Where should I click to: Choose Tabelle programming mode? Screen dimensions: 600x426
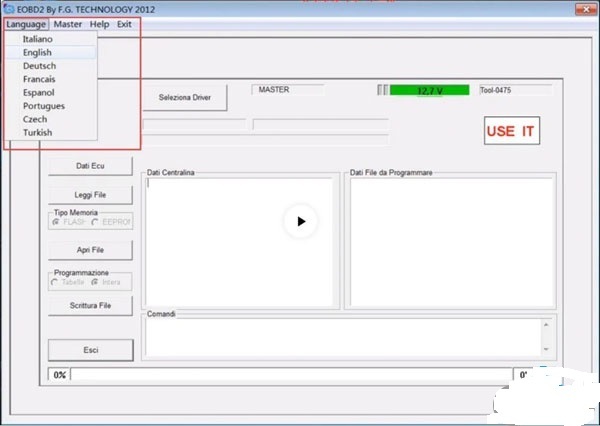click(56, 282)
